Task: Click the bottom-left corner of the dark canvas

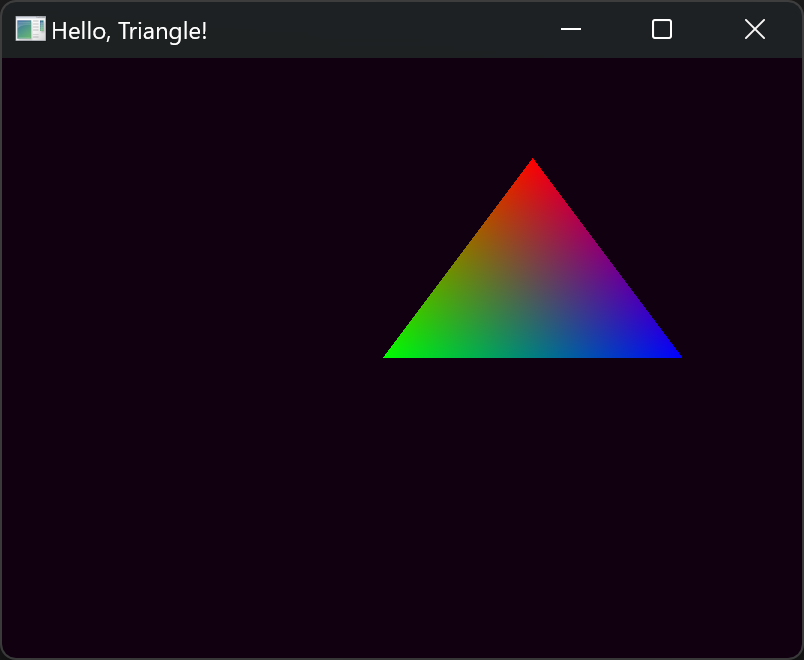Action: [x=6, y=653]
